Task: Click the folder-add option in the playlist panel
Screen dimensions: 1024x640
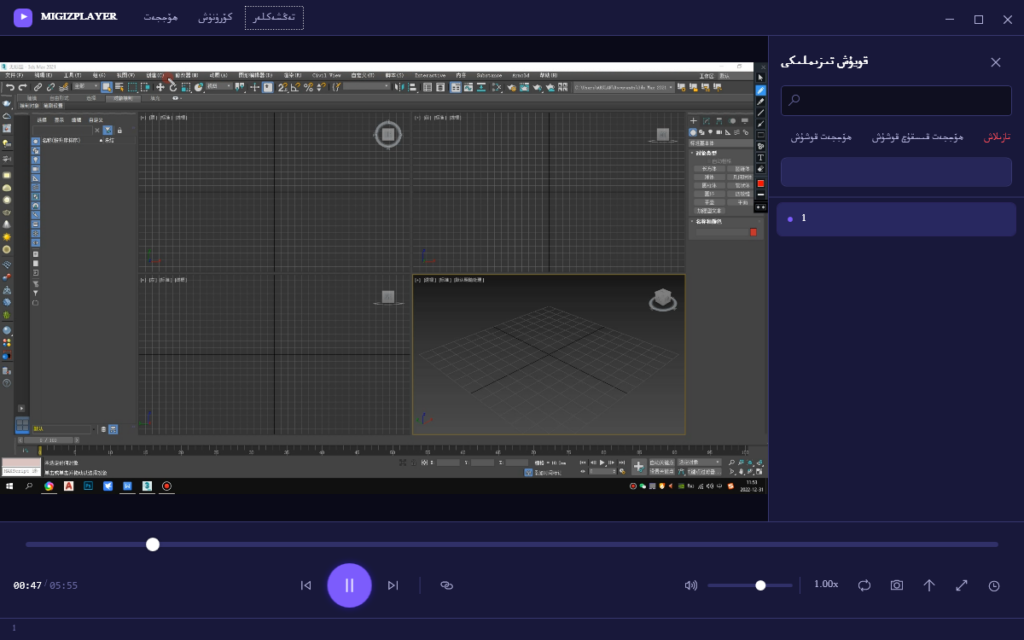Action: [x=918, y=137]
